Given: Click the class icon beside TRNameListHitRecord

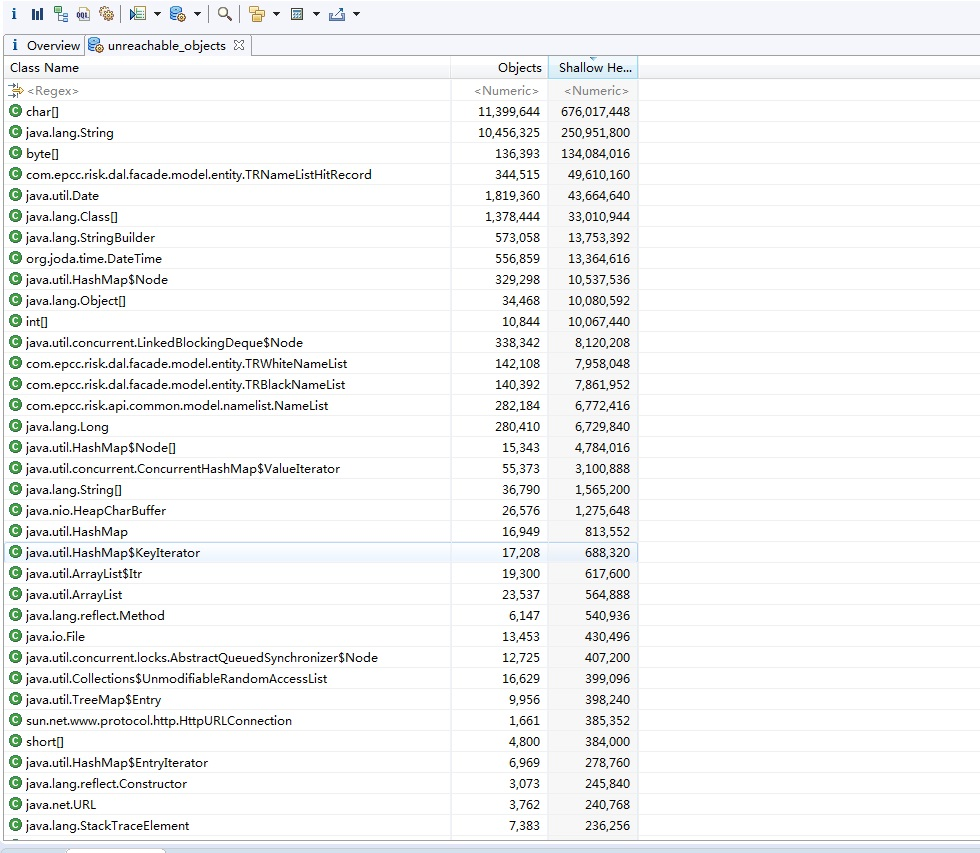Looking at the screenshot, I should point(16,174).
